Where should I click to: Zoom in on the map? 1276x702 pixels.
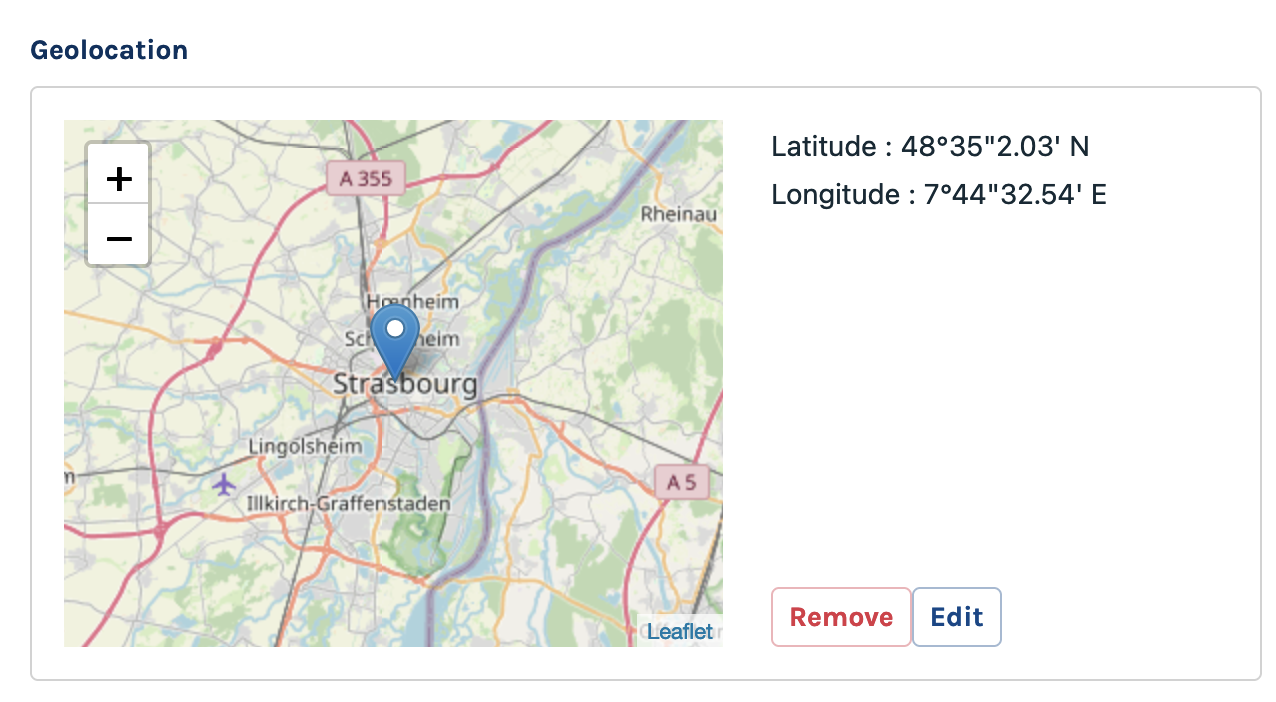pos(119,179)
